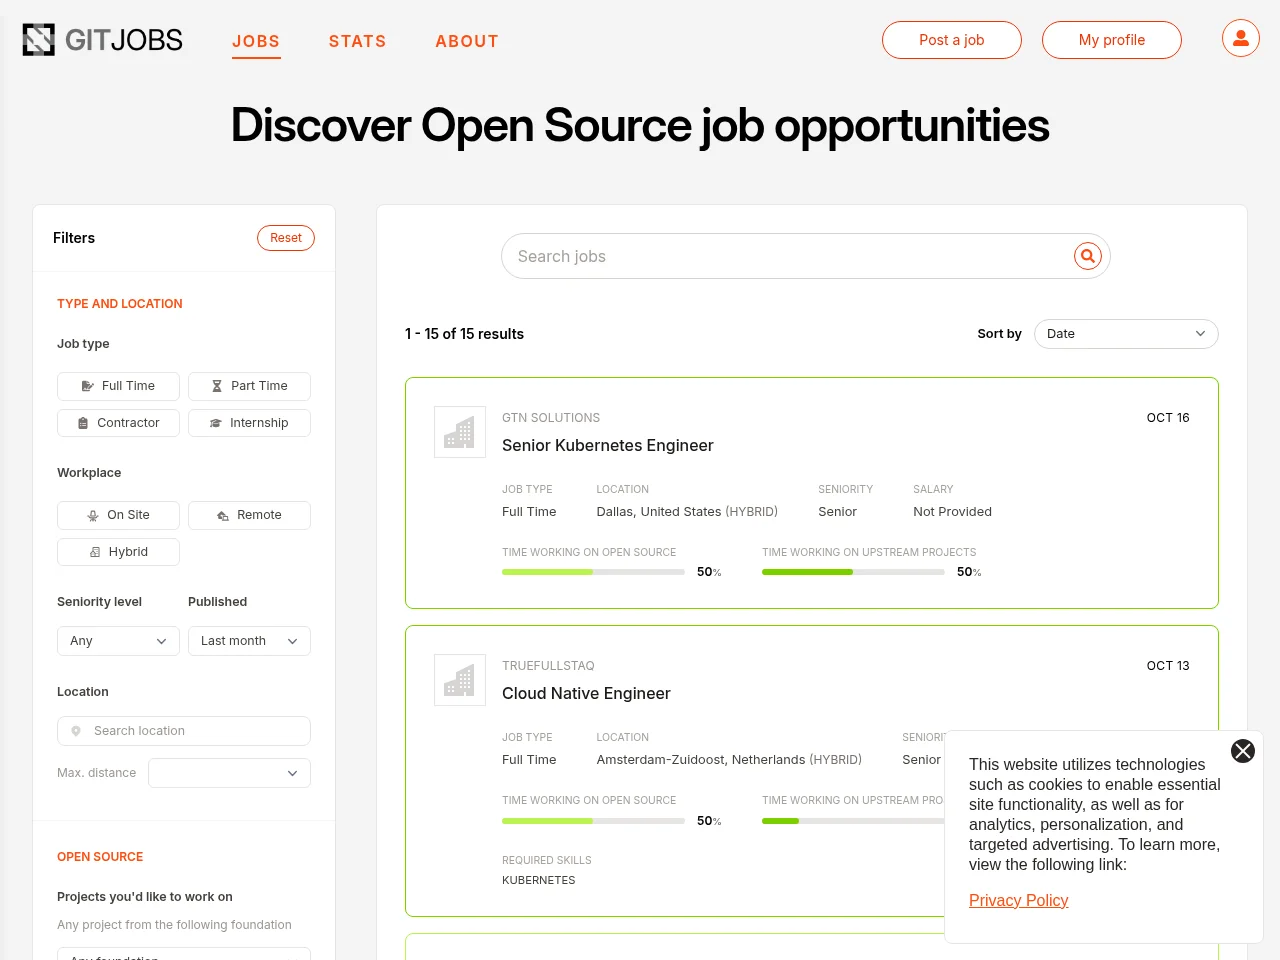
Task: Open the Seniority level dropdown
Action: (118, 641)
